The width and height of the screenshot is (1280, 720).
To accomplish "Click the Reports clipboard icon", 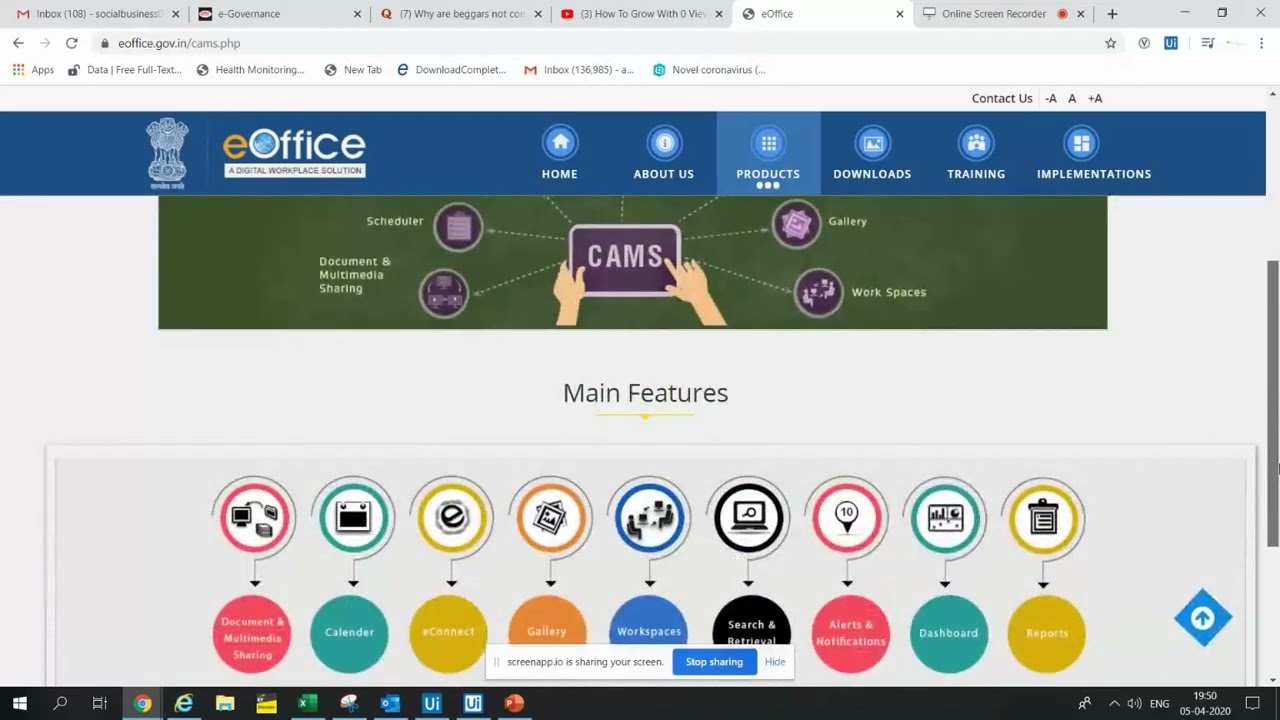I will tap(1044, 517).
